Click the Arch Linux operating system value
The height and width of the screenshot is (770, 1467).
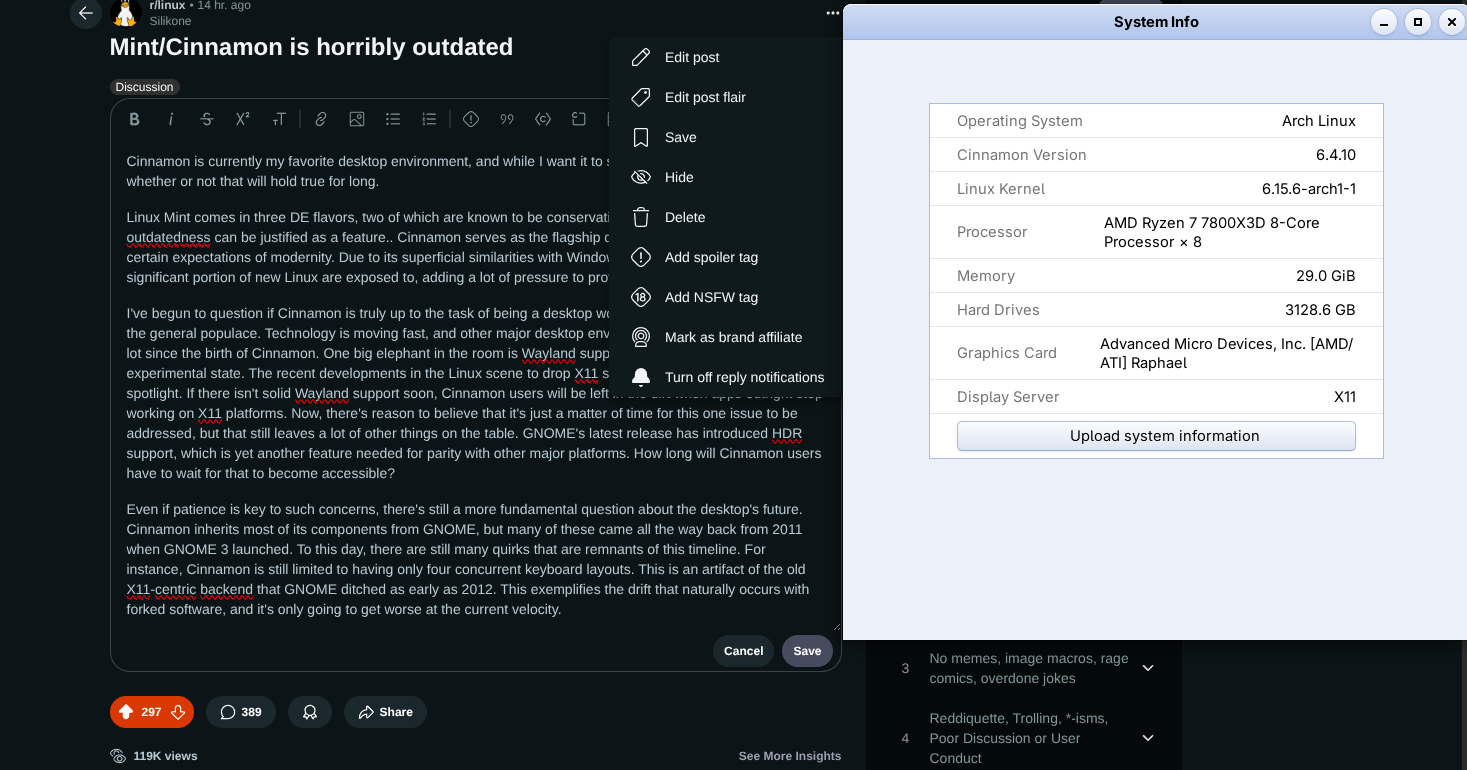click(1319, 121)
